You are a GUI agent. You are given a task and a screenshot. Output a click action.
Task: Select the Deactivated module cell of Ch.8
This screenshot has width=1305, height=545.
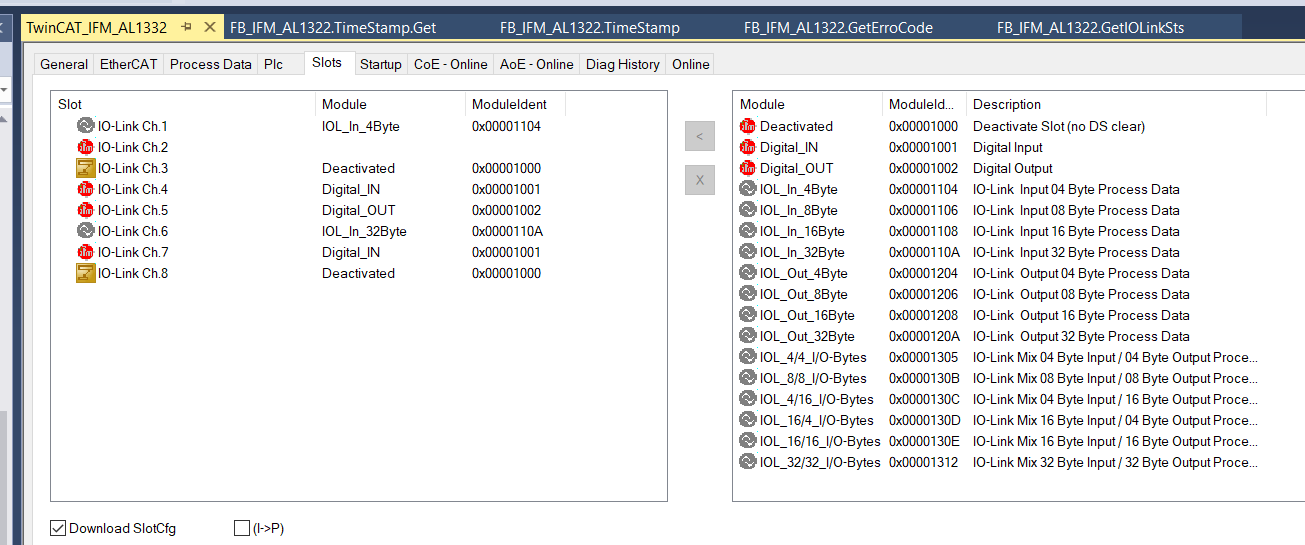pos(358,273)
